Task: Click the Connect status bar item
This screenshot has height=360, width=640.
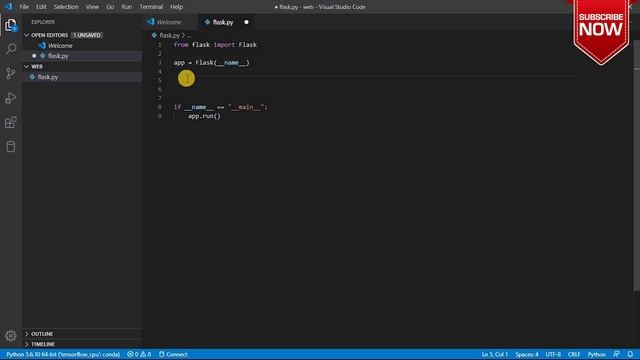Action: tap(173, 354)
